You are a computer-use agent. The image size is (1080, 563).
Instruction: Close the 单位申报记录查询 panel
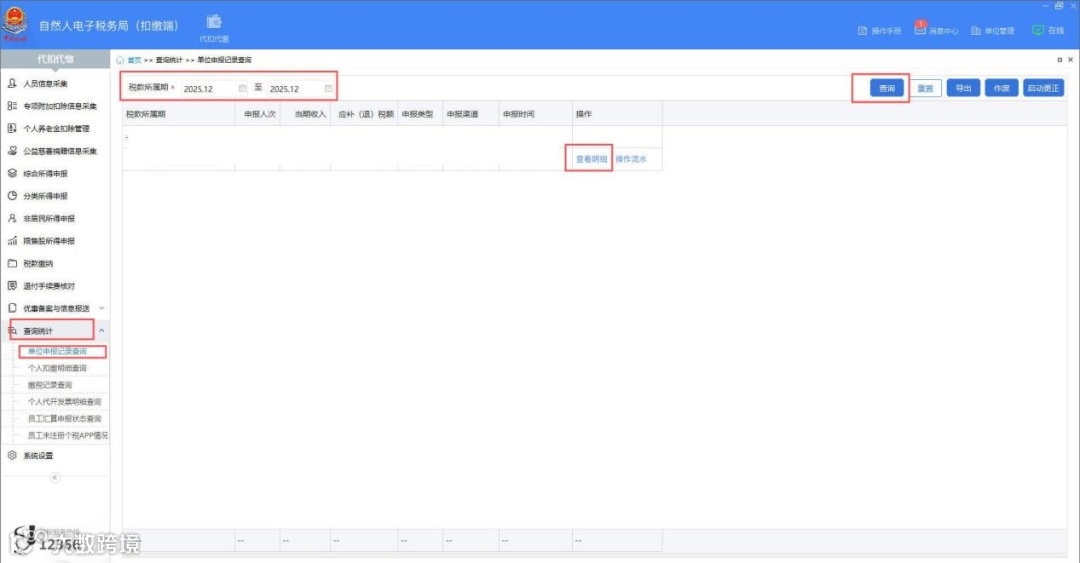coord(1070,60)
